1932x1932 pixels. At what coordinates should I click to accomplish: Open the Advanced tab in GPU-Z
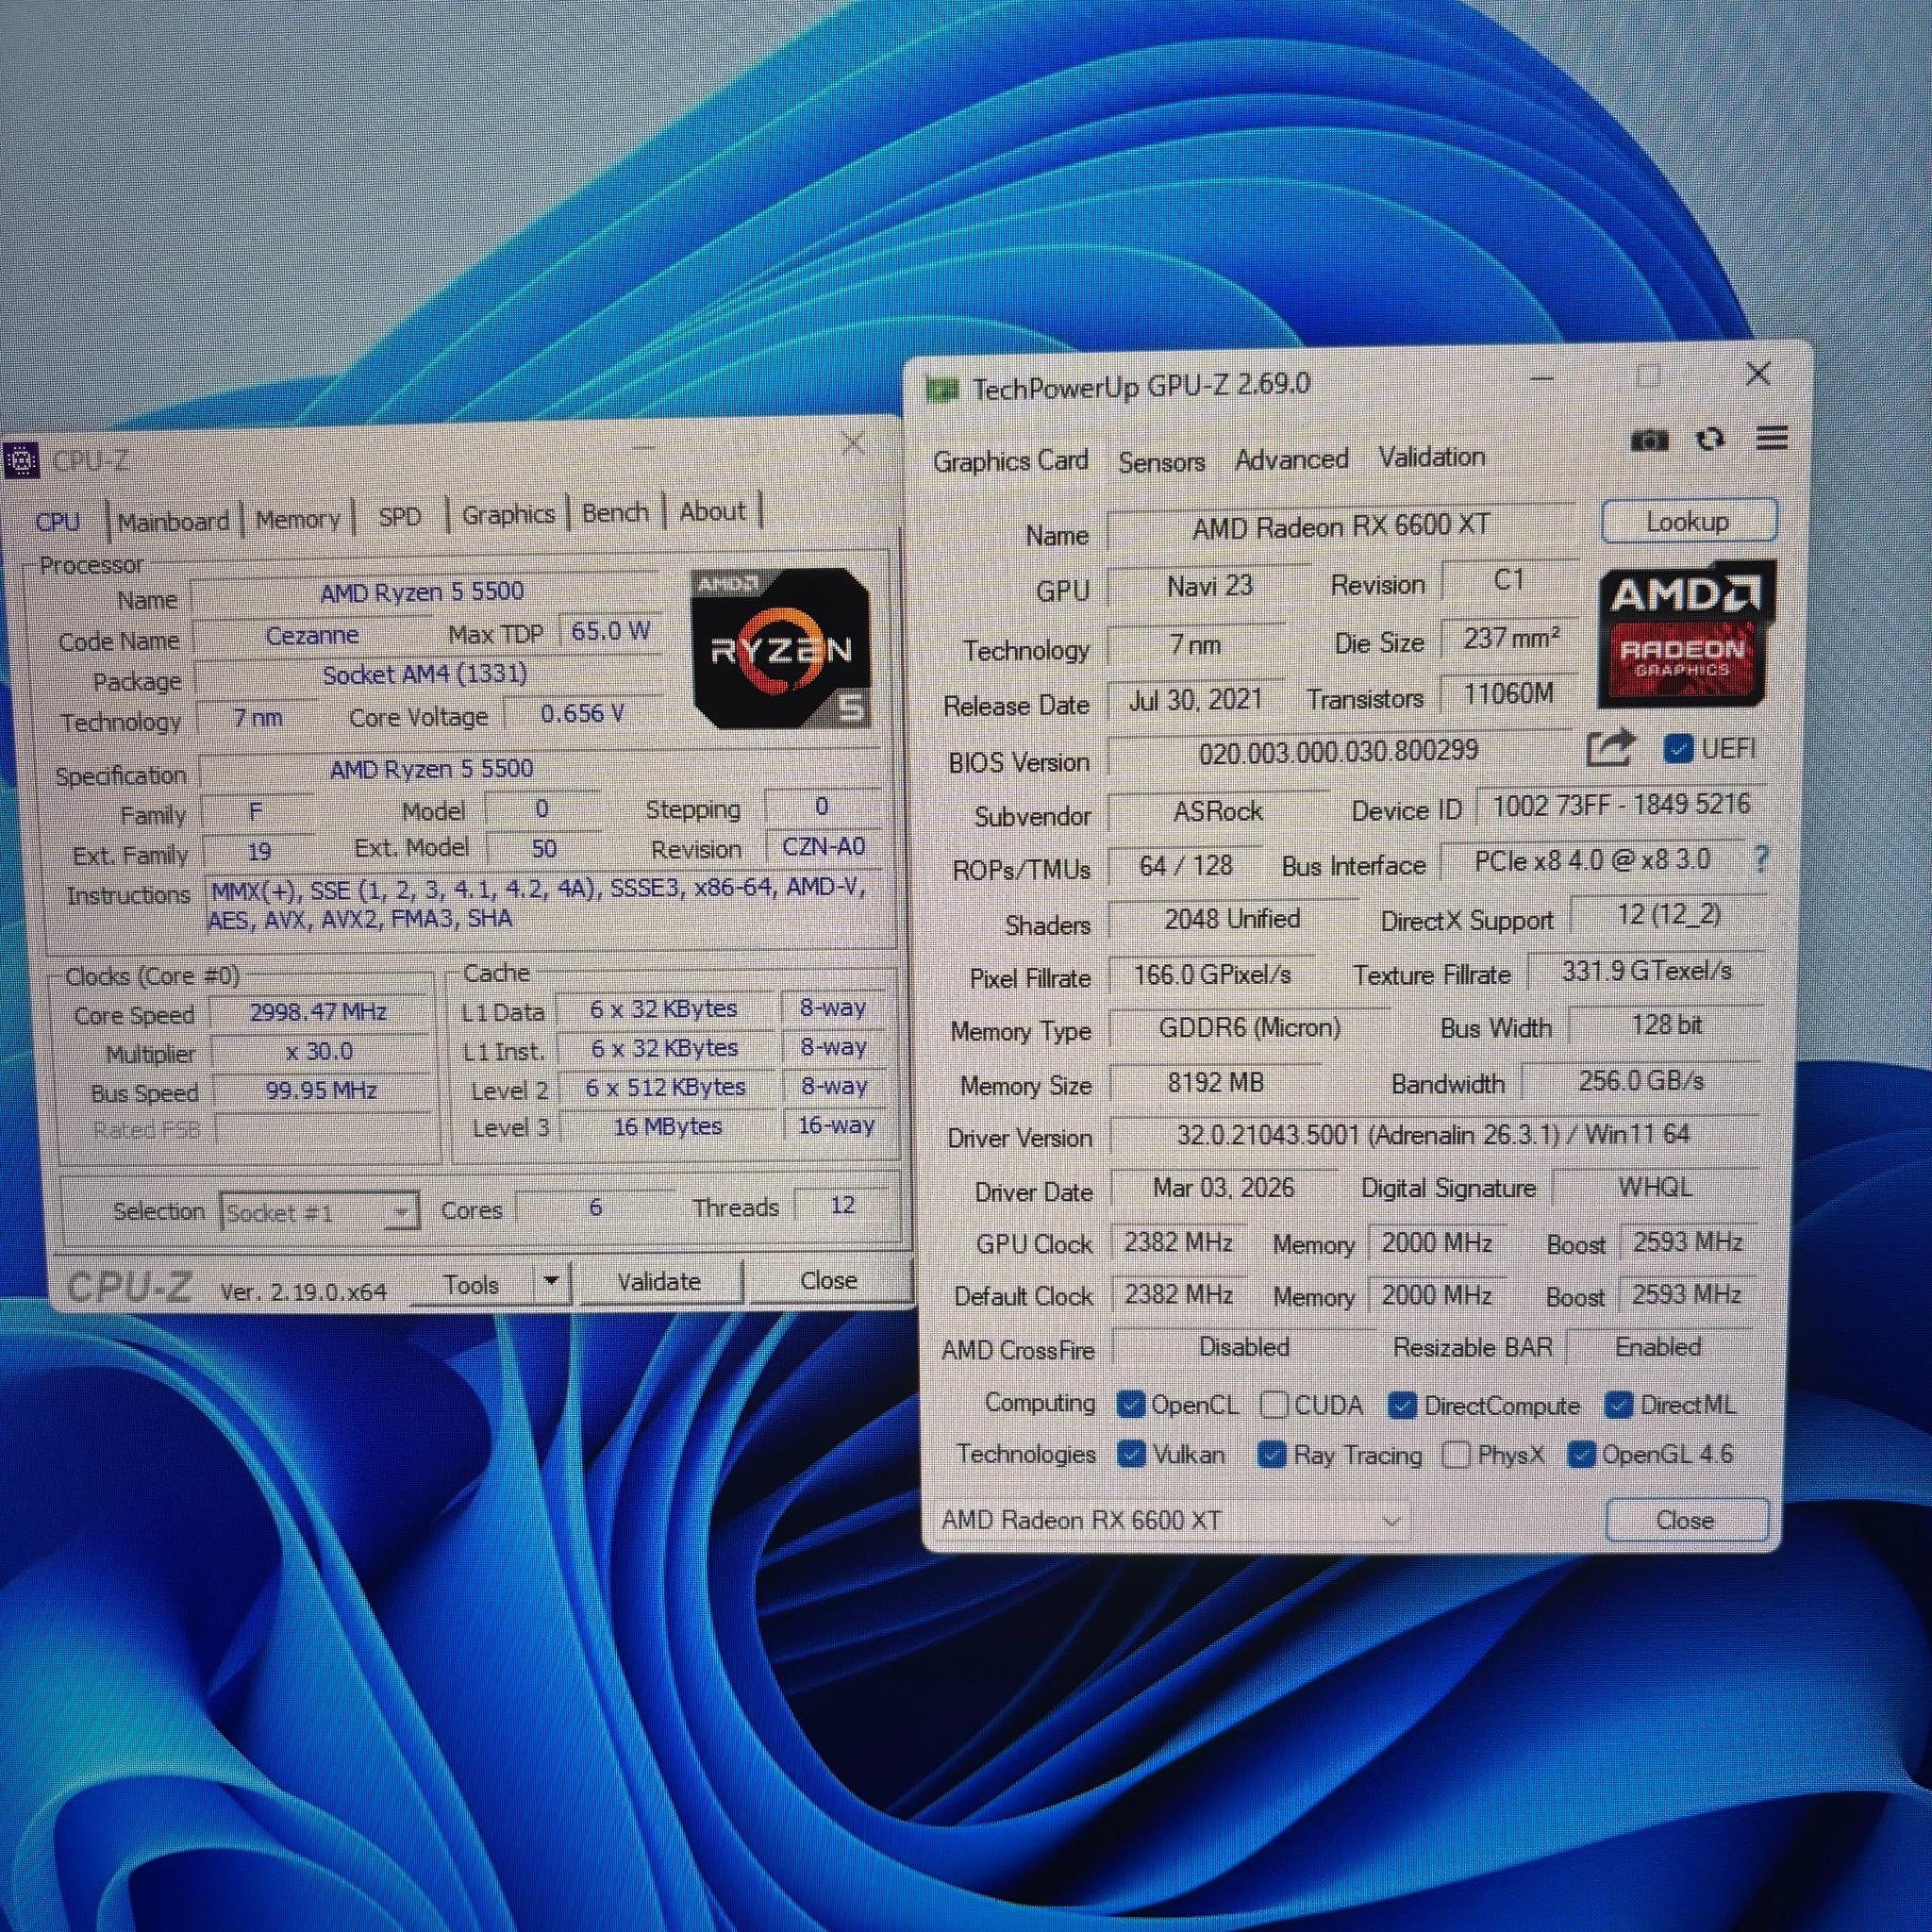[1291, 459]
